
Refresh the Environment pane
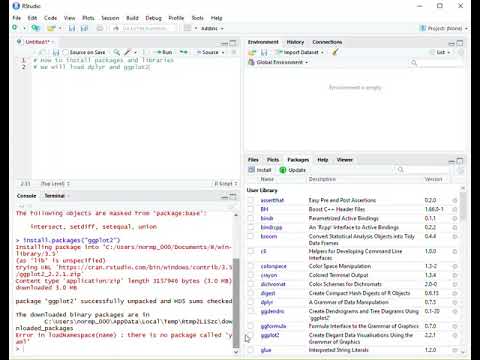pyautogui.click(x=461, y=52)
